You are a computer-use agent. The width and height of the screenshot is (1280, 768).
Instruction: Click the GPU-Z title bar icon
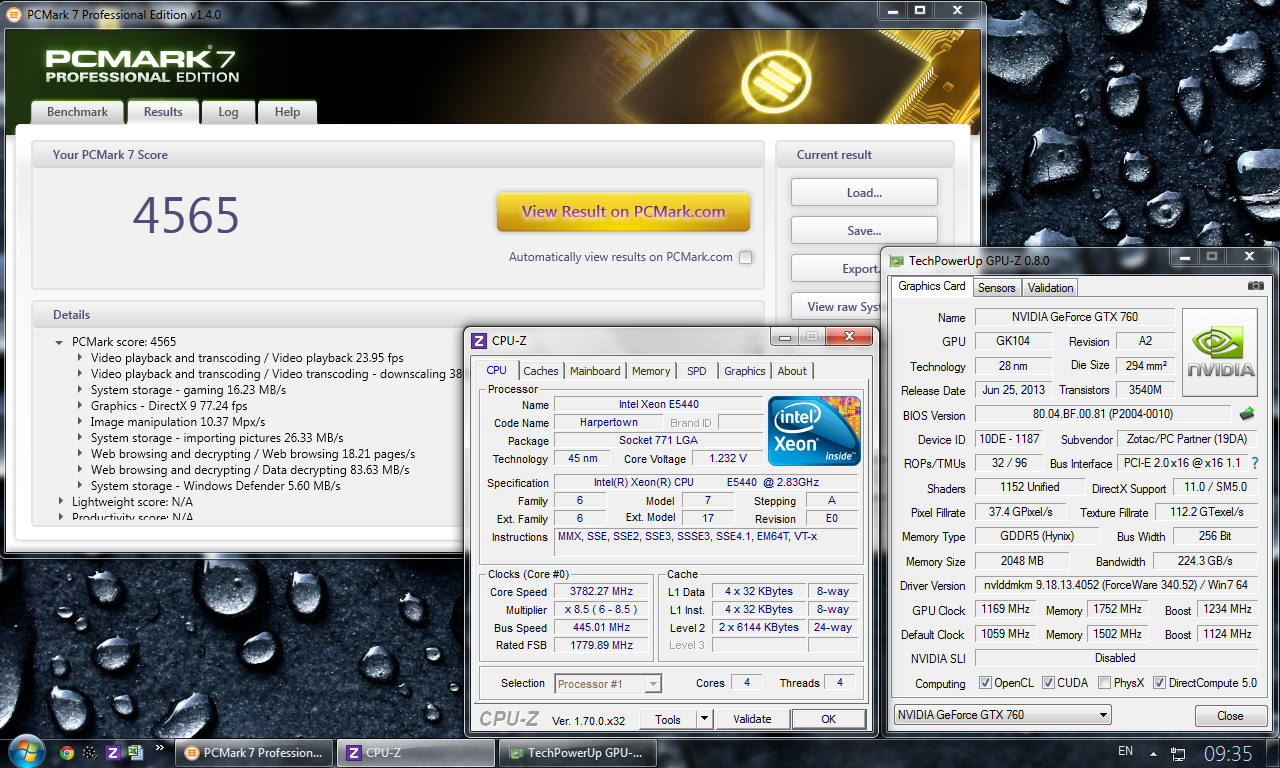pos(897,261)
